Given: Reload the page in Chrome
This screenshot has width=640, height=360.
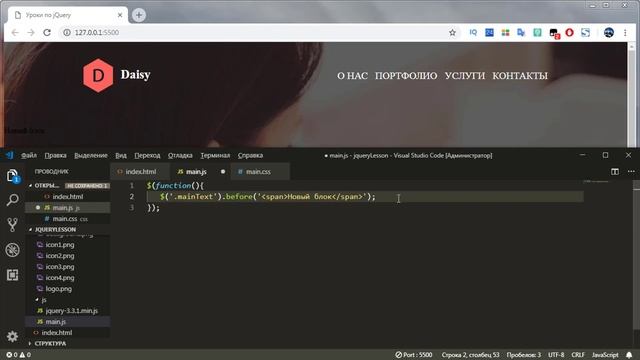Looking at the screenshot, I should coord(47,33).
